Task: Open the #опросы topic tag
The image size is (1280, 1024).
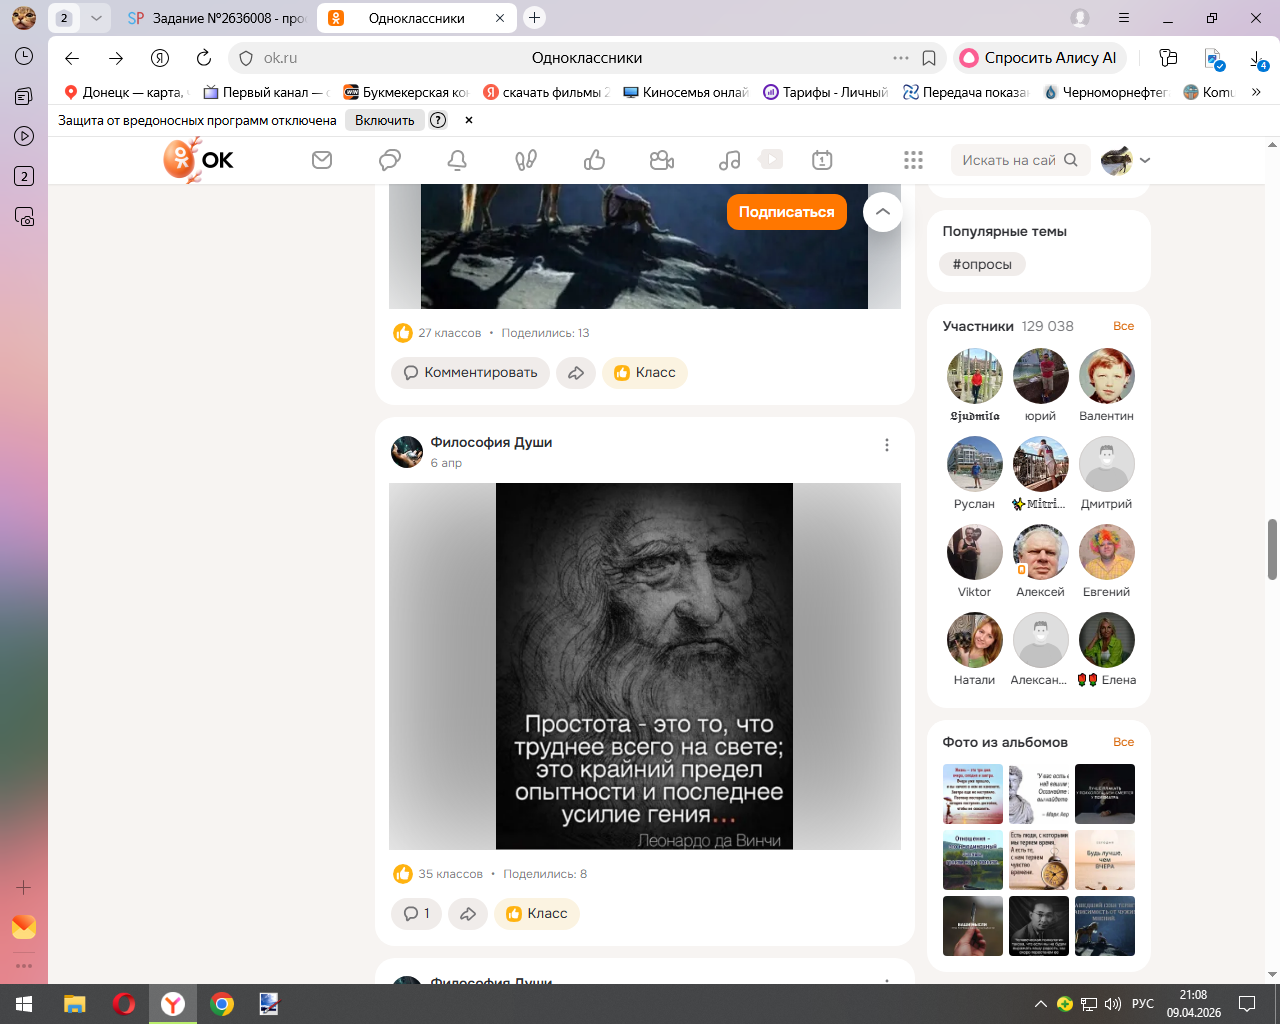Action: [x=982, y=265]
